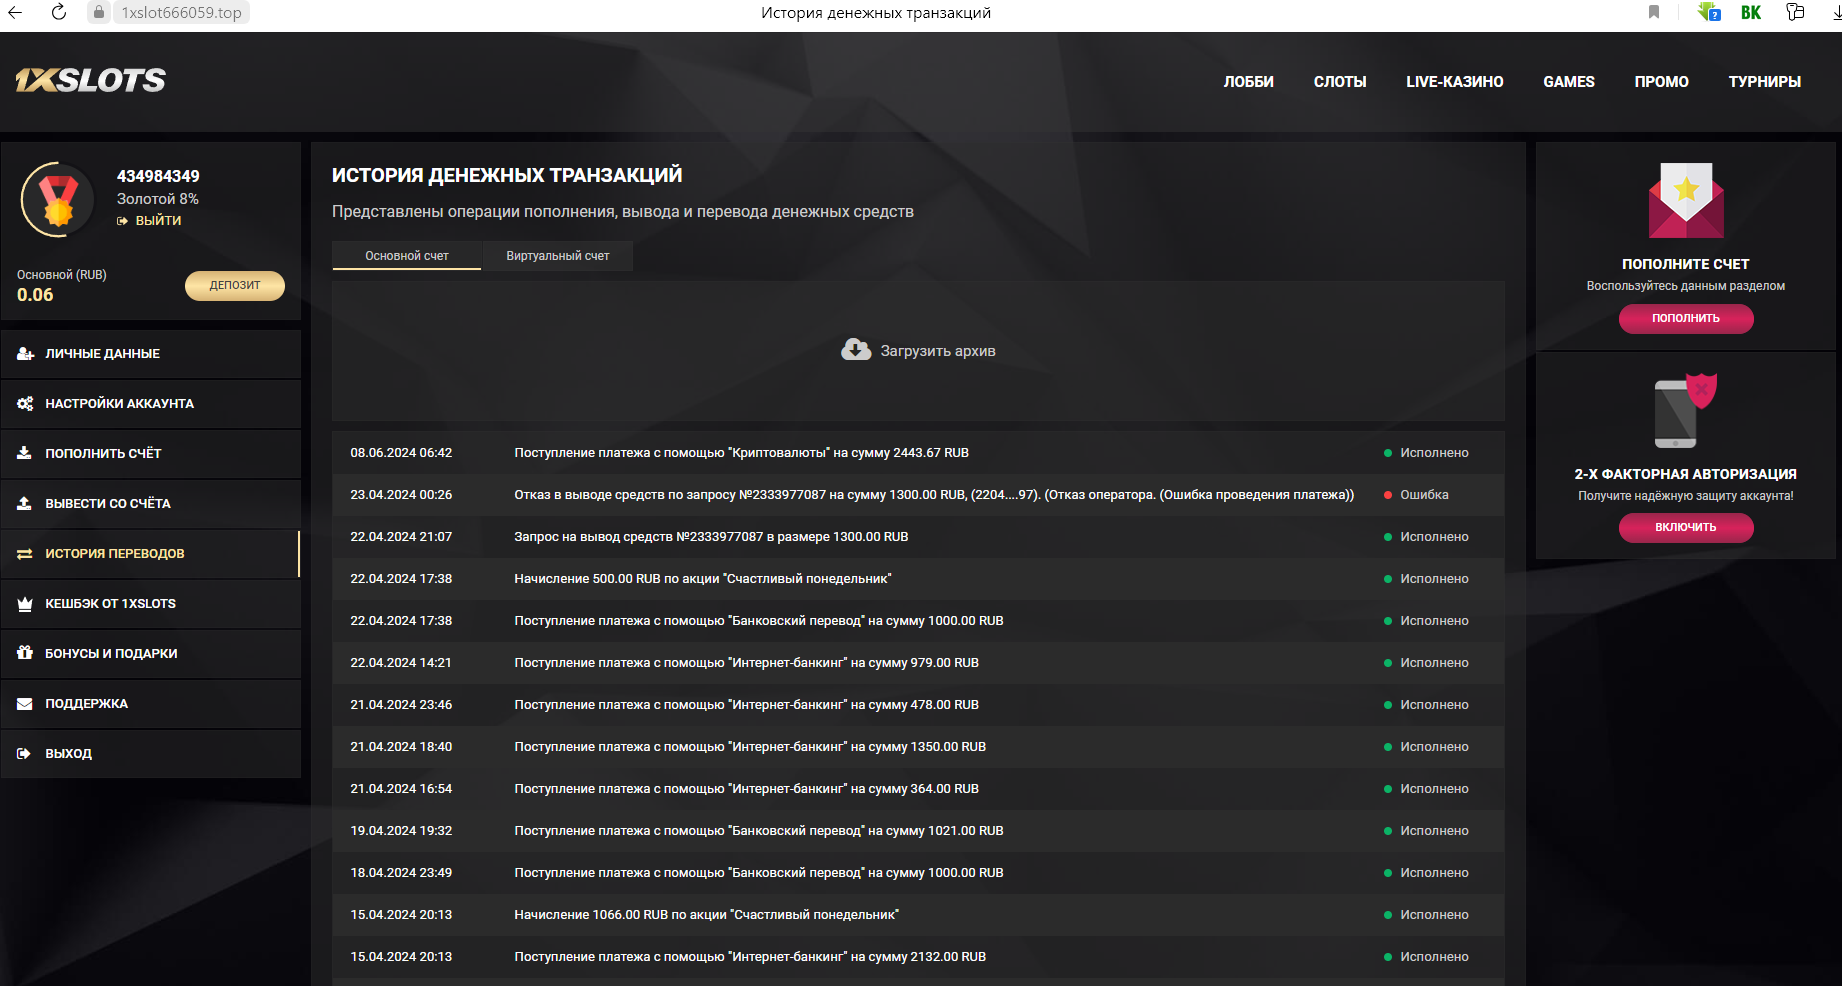This screenshot has width=1842, height=986.
Task: Click the browser back arrow
Action: (15, 12)
